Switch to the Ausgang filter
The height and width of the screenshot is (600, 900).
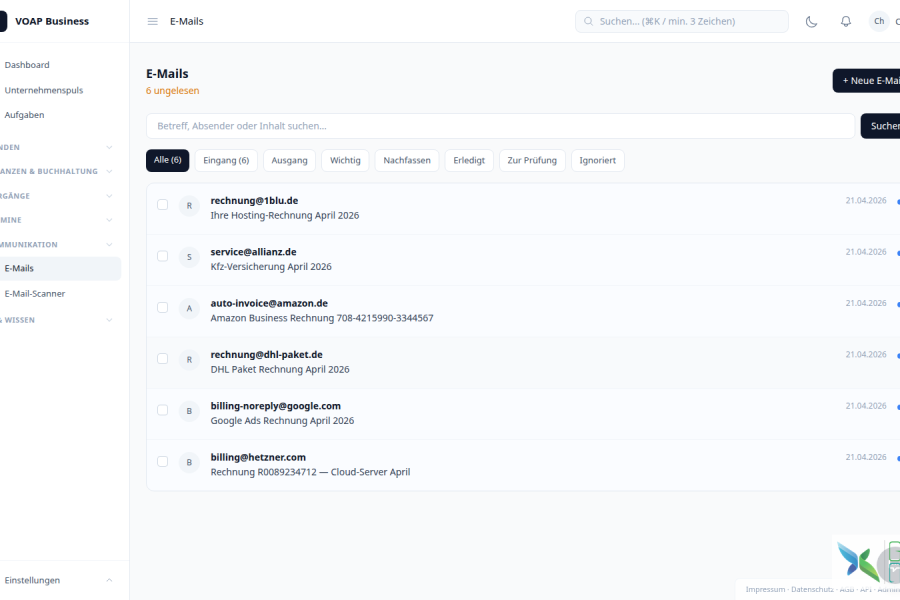click(x=289, y=160)
